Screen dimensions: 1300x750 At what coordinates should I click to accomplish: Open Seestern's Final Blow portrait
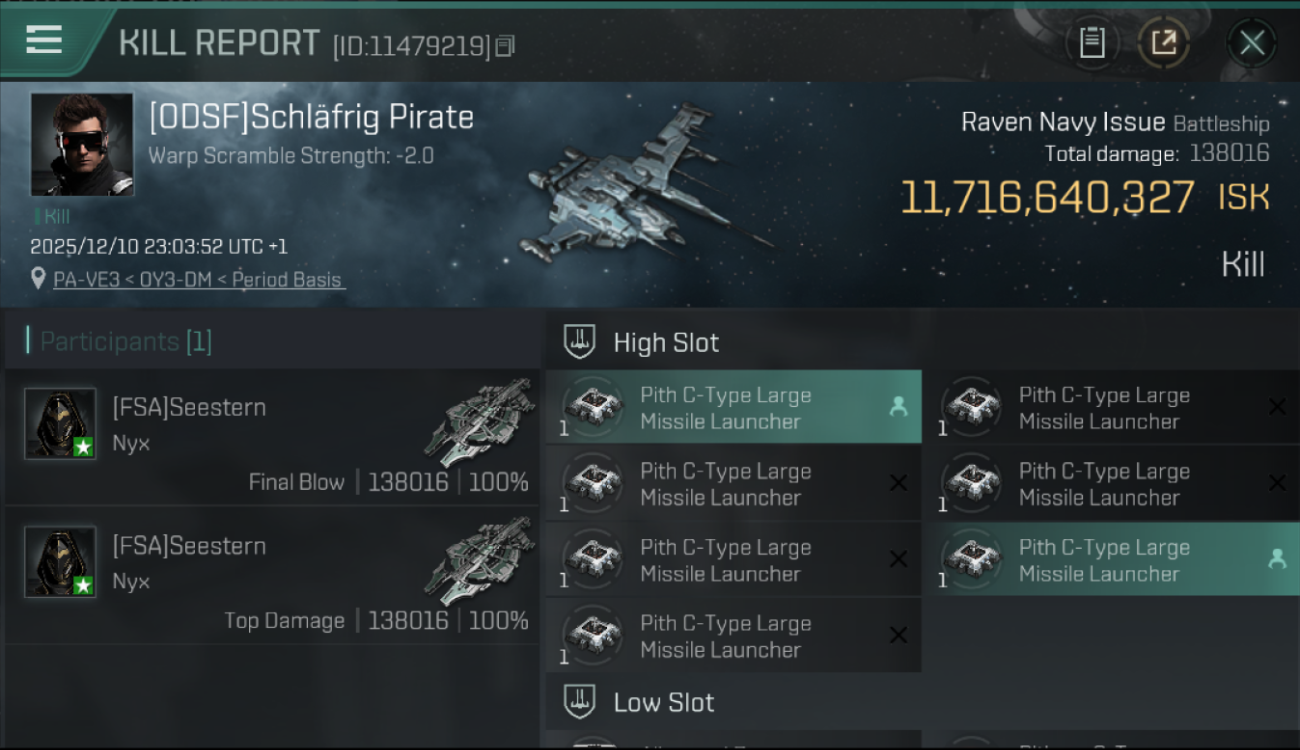[60, 424]
